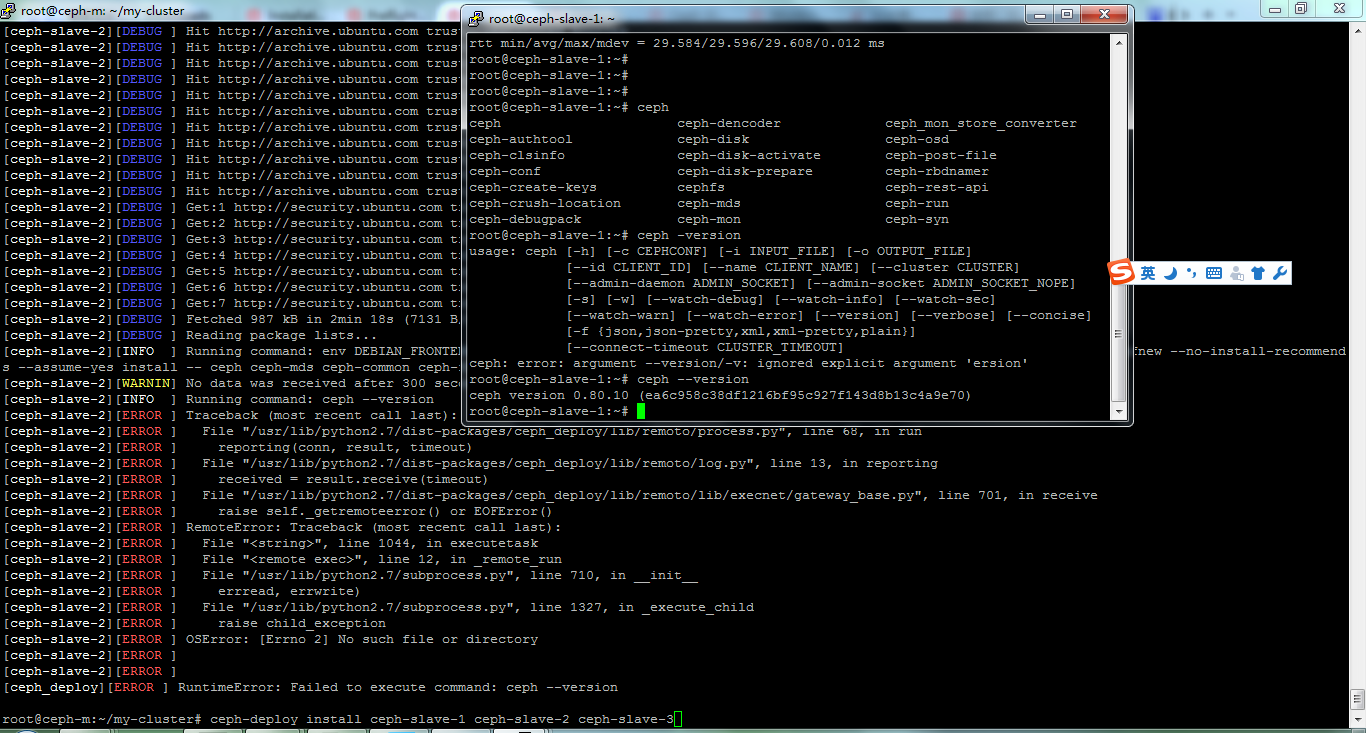1366x733 pixels.
Task: Click the user account icon on IME toolbar
Action: click(x=1237, y=273)
